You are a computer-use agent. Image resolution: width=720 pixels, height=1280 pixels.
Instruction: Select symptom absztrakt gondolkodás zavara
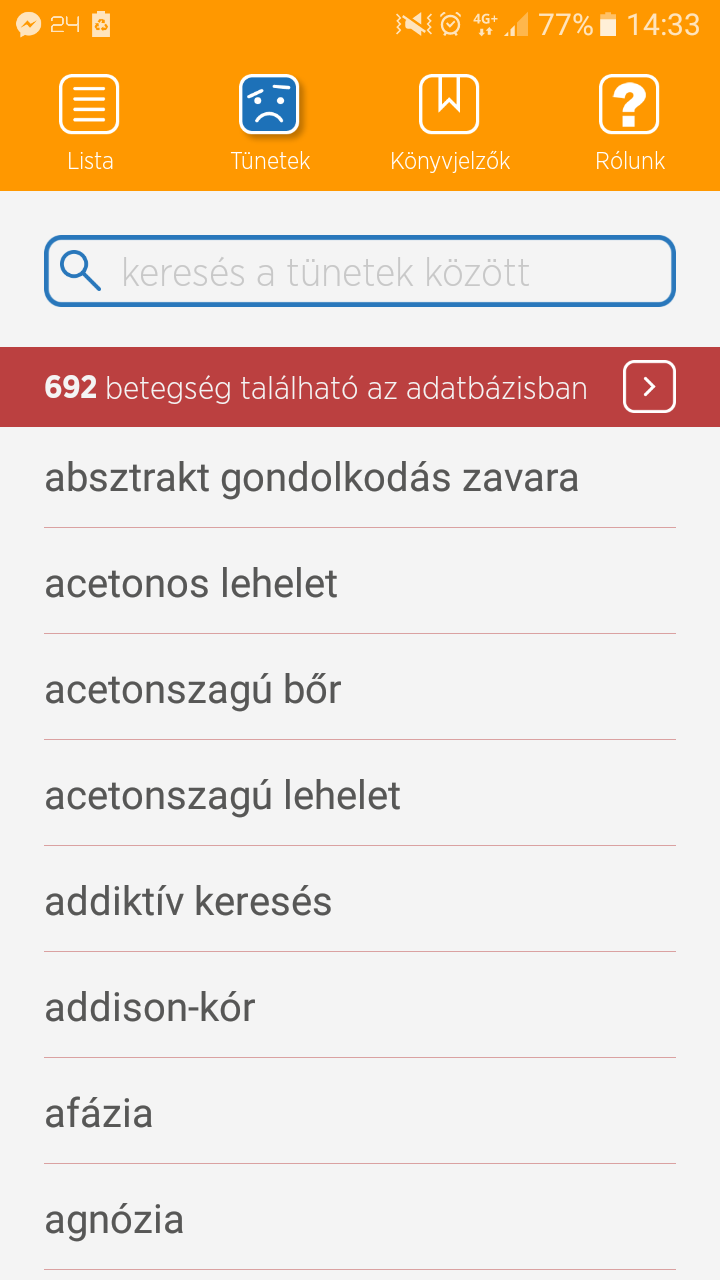[312, 478]
